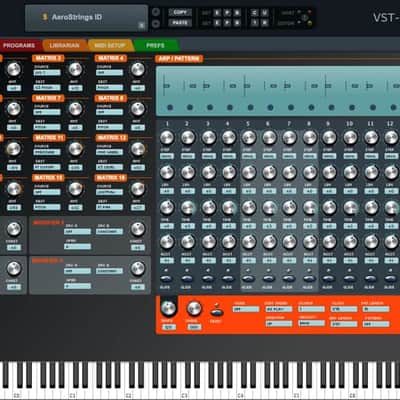Image resolution: width=400 pixels, height=400 pixels.
Task: Click the step 1 knob in arp top row
Action: (x=167, y=137)
